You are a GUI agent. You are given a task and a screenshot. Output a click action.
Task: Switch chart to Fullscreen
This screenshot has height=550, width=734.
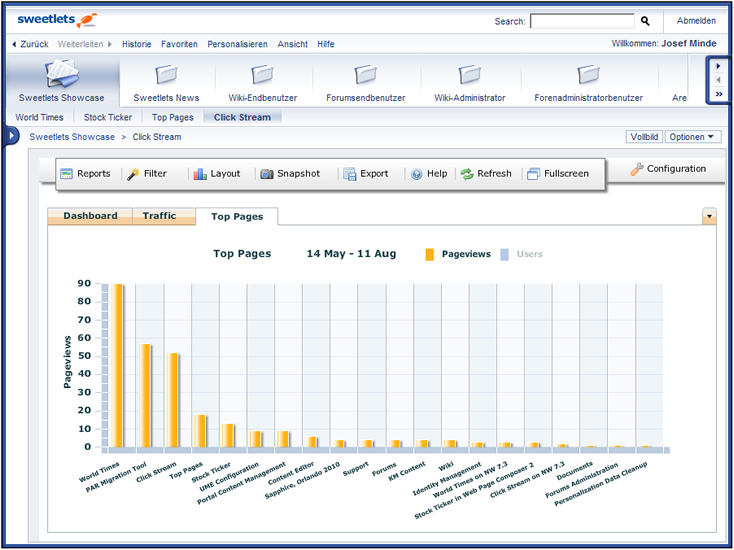click(x=558, y=174)
